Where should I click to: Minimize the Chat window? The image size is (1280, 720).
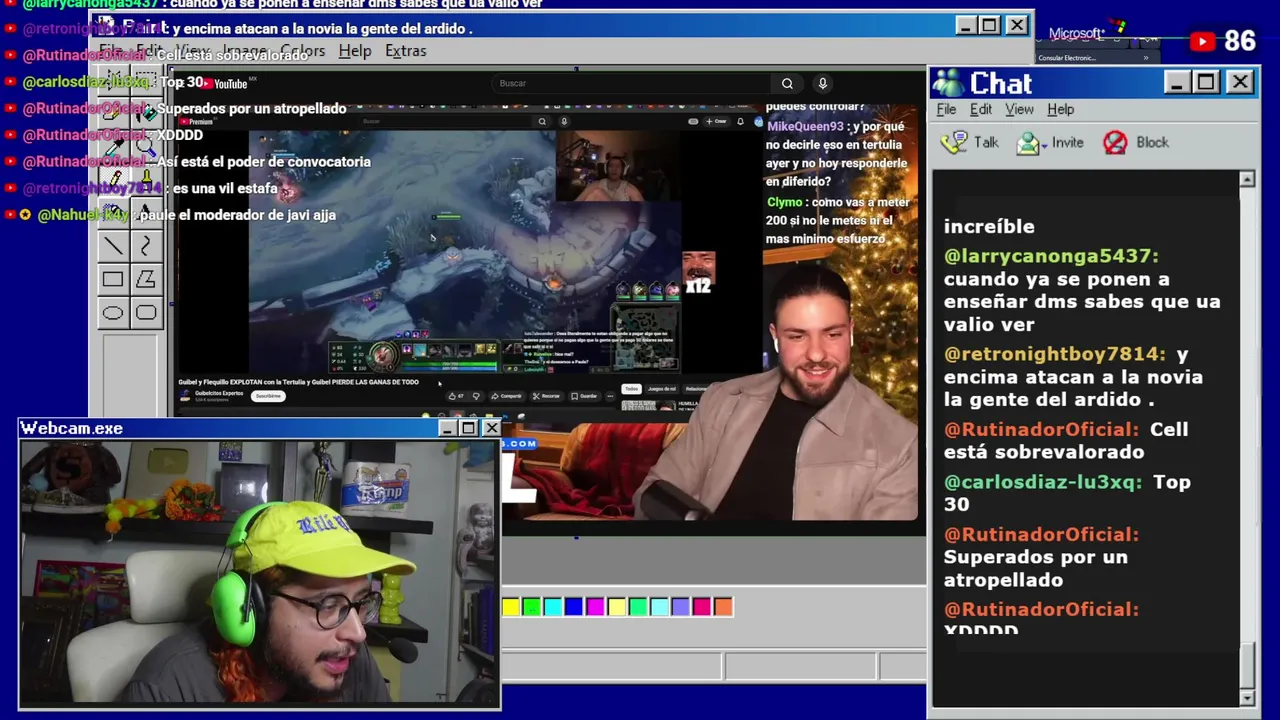(x=1176, y=83)
